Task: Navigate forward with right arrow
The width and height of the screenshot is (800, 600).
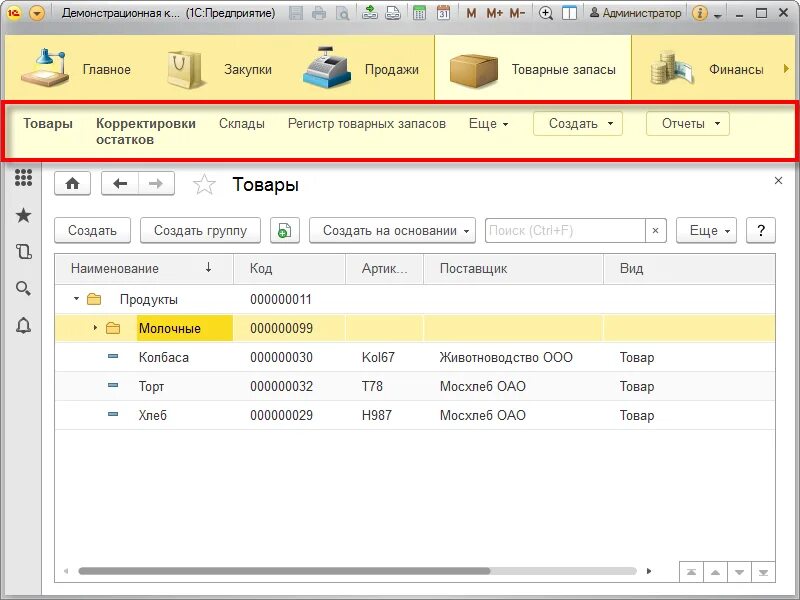Action: [x=156, y=183]
